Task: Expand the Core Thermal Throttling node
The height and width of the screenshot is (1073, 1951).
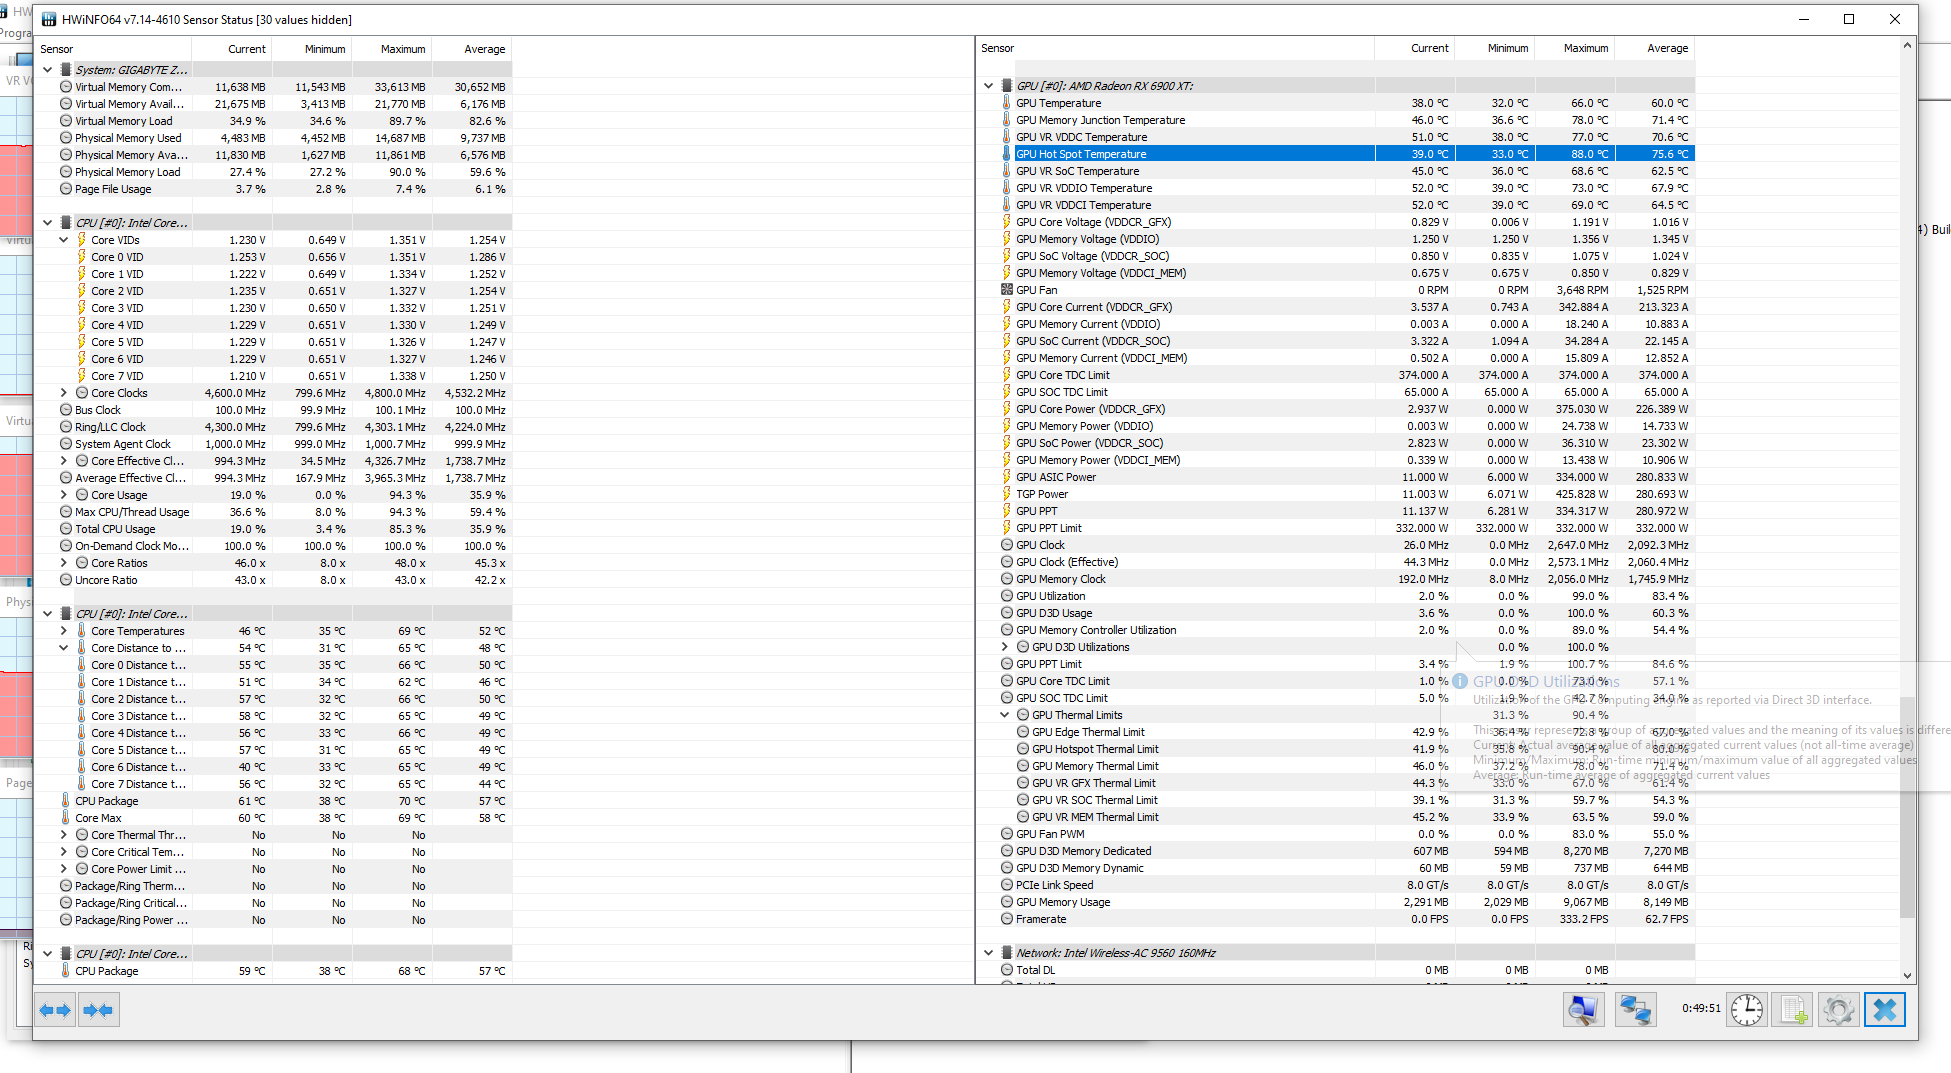Action: [63, 835]
